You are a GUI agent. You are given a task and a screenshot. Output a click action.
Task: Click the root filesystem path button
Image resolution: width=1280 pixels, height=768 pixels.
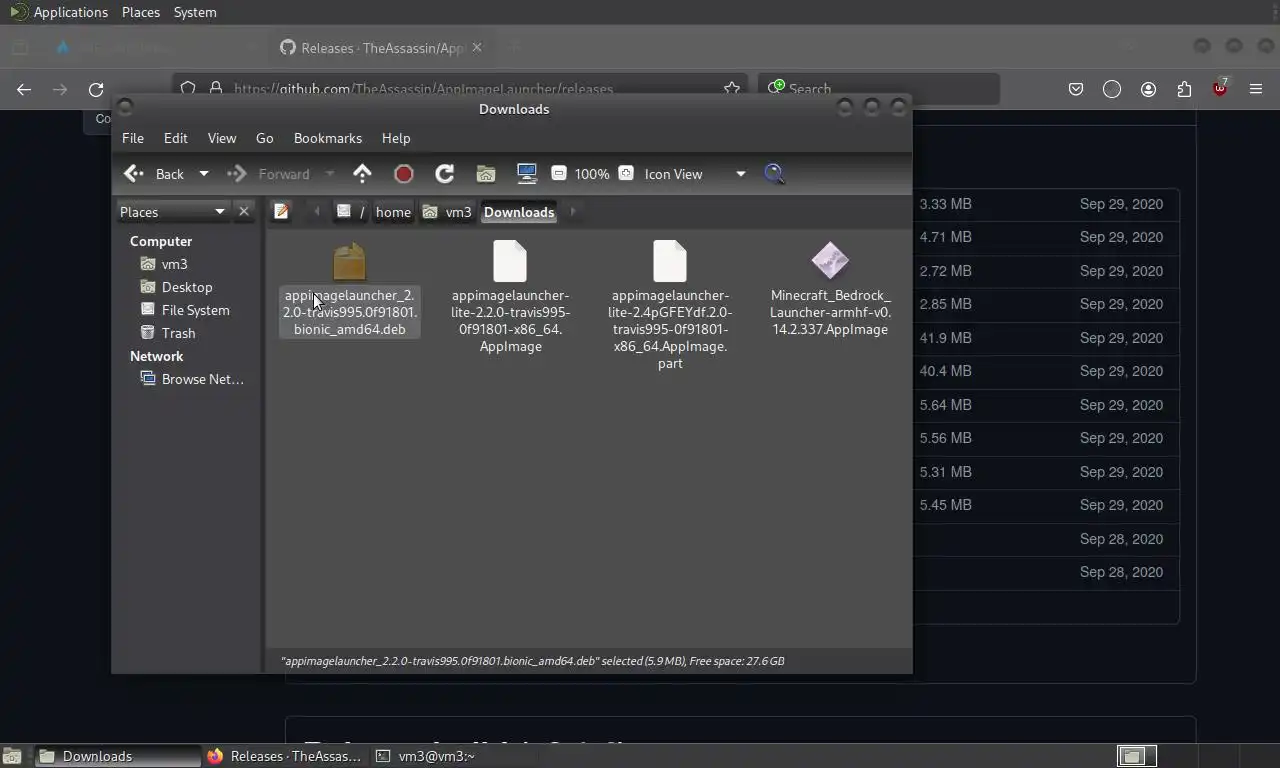coord(350,211)
